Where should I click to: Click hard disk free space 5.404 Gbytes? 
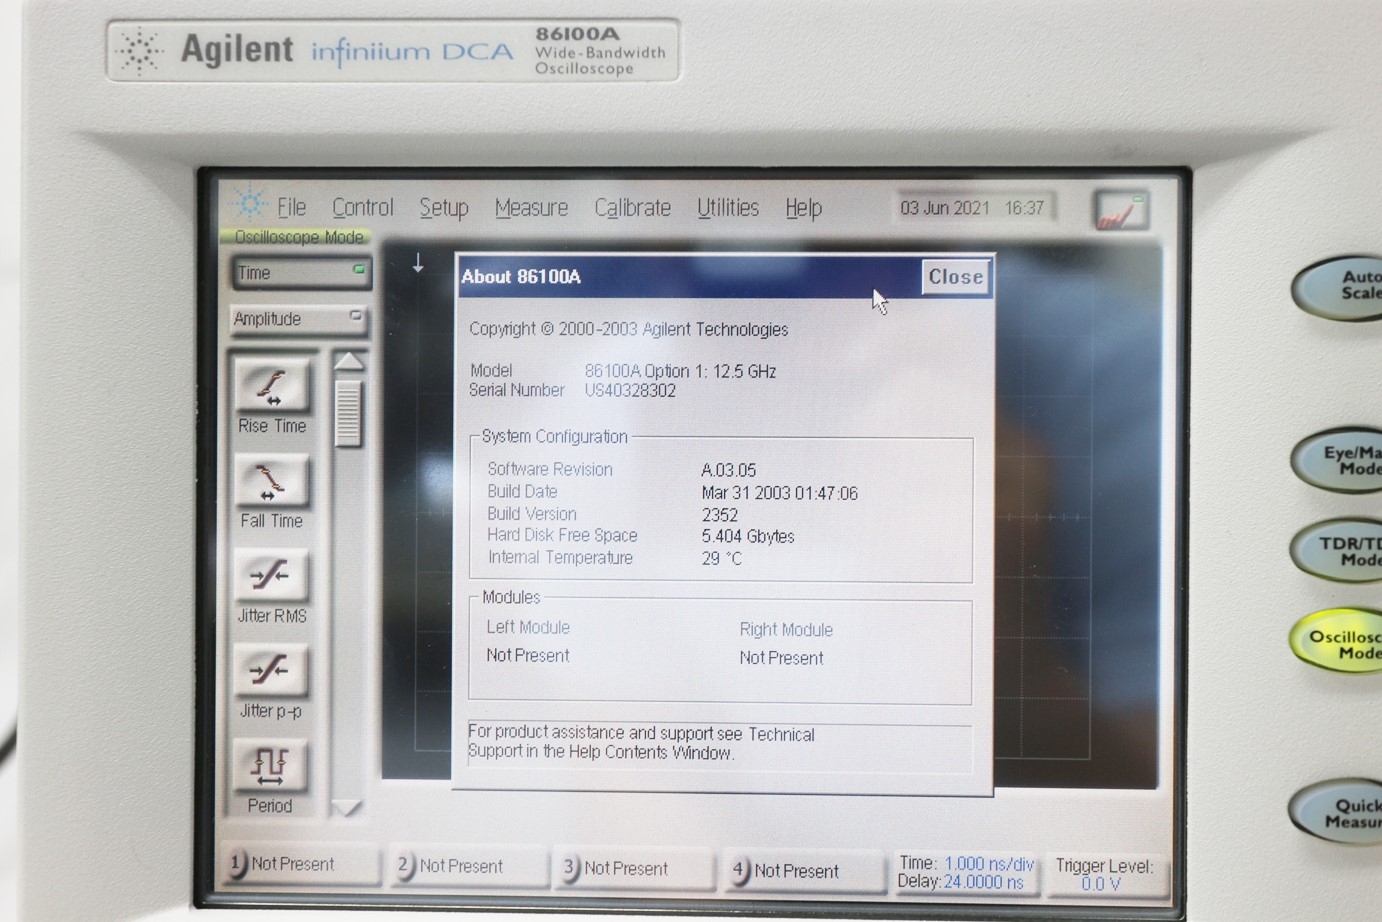(x=748, y=537)
